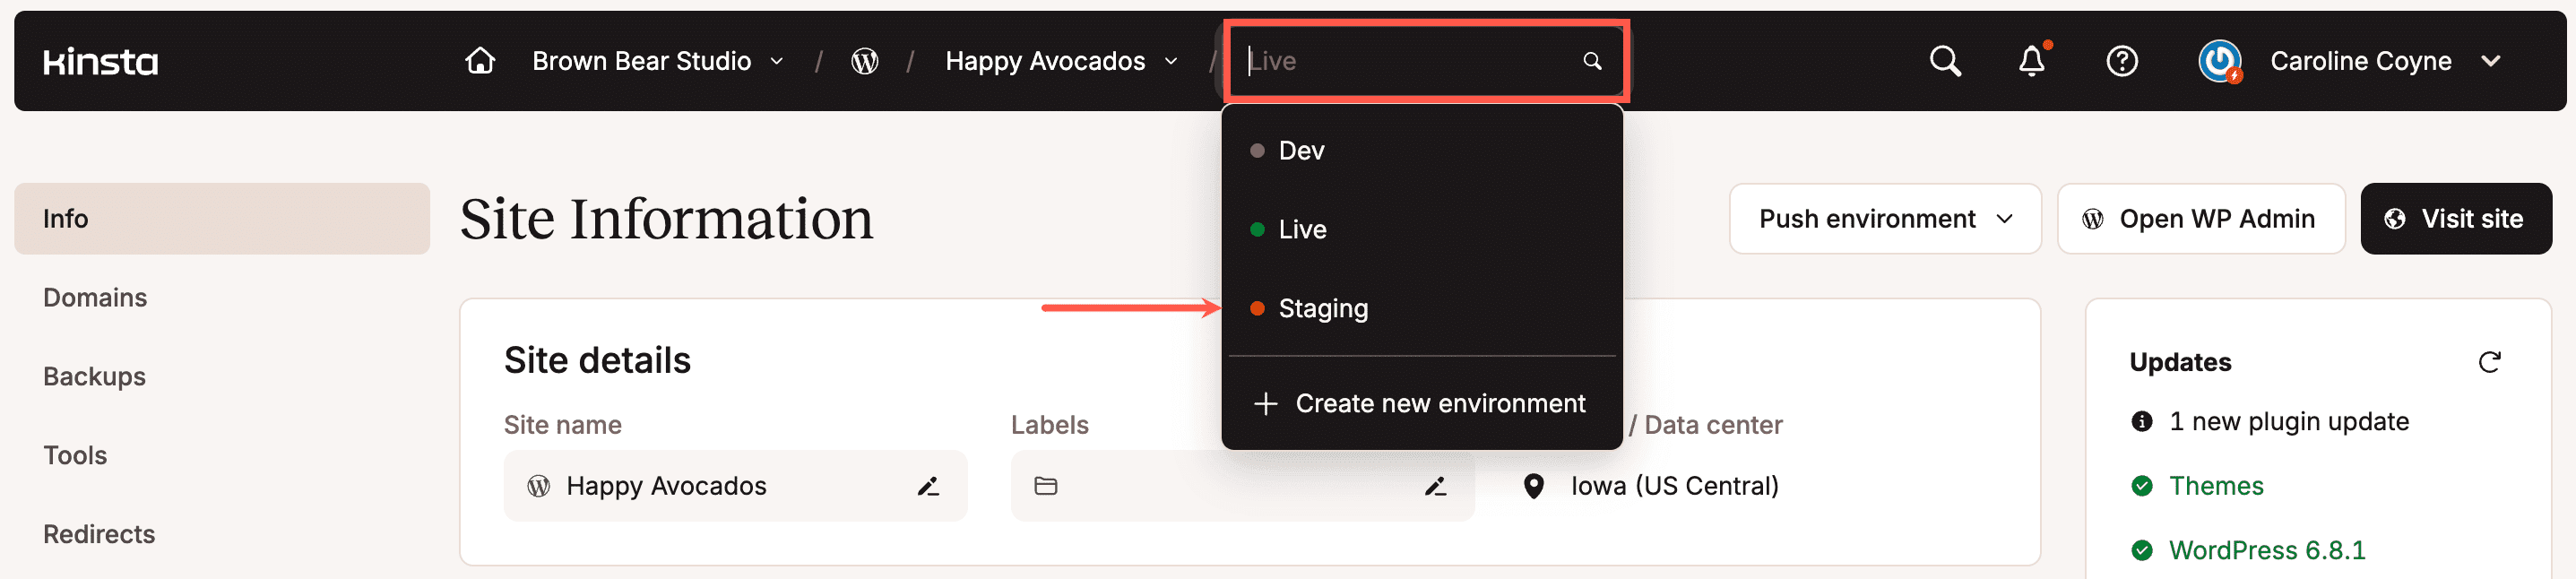Open the Domains section in the sidebar
Viewport: 2576px width, 579px height.
coord(95,297)
